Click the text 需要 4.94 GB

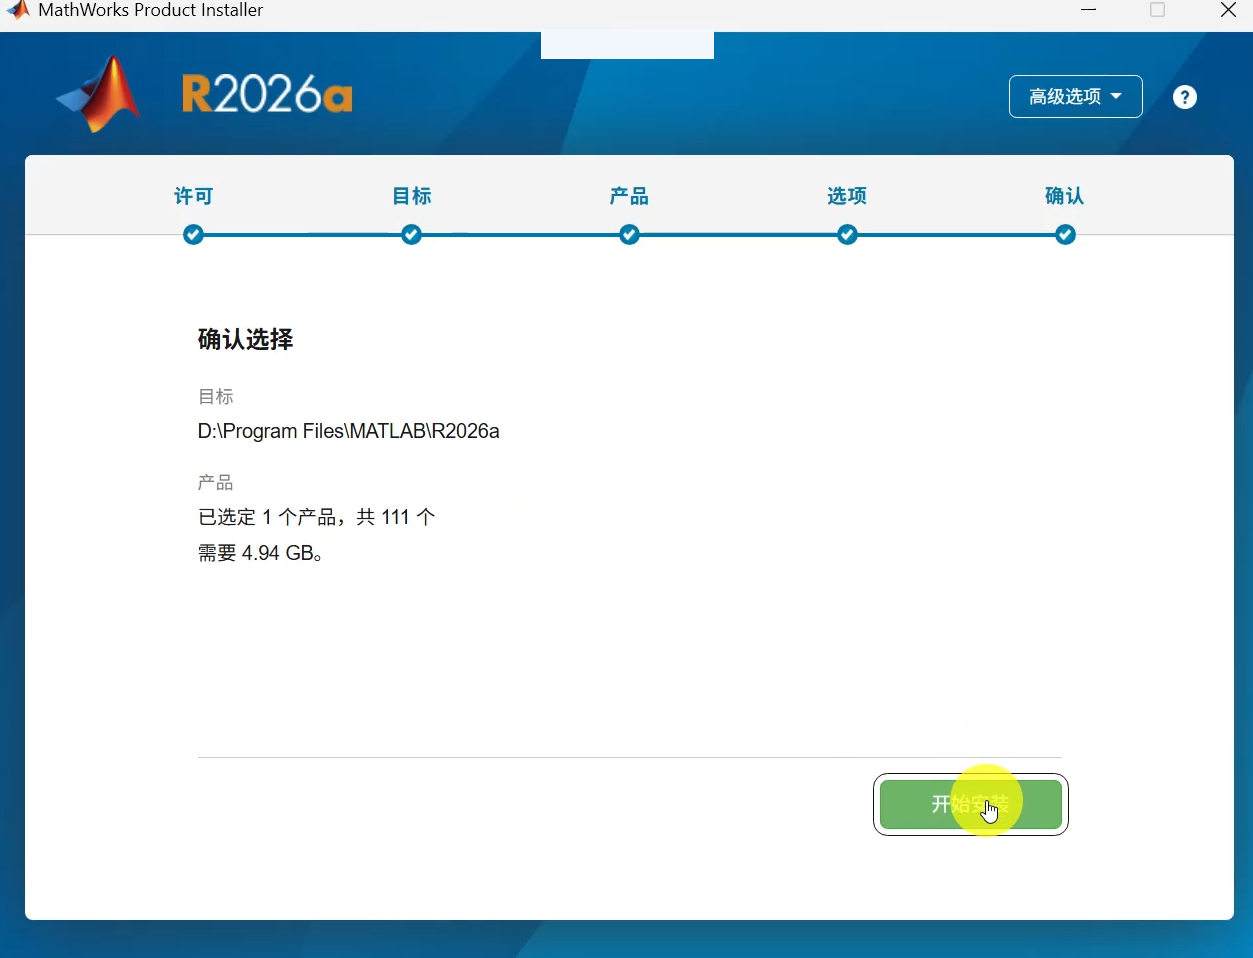tap(260, 553)
